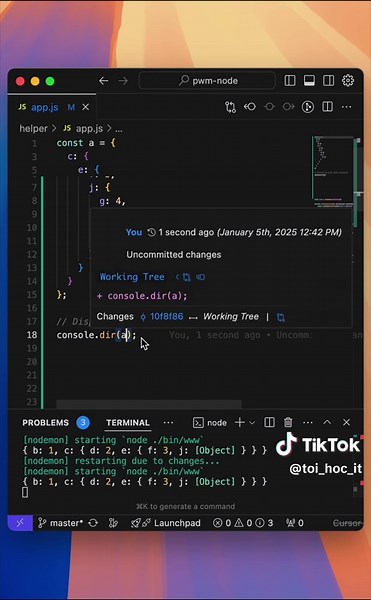Select the node terminal profile
This screenshot has height=600, width=371.
point(210,422)
